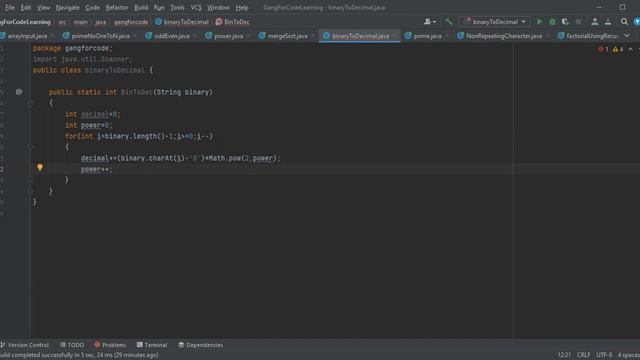Click the 4 spaces indent setting
640x360 pixels.
tap(629, 355)
